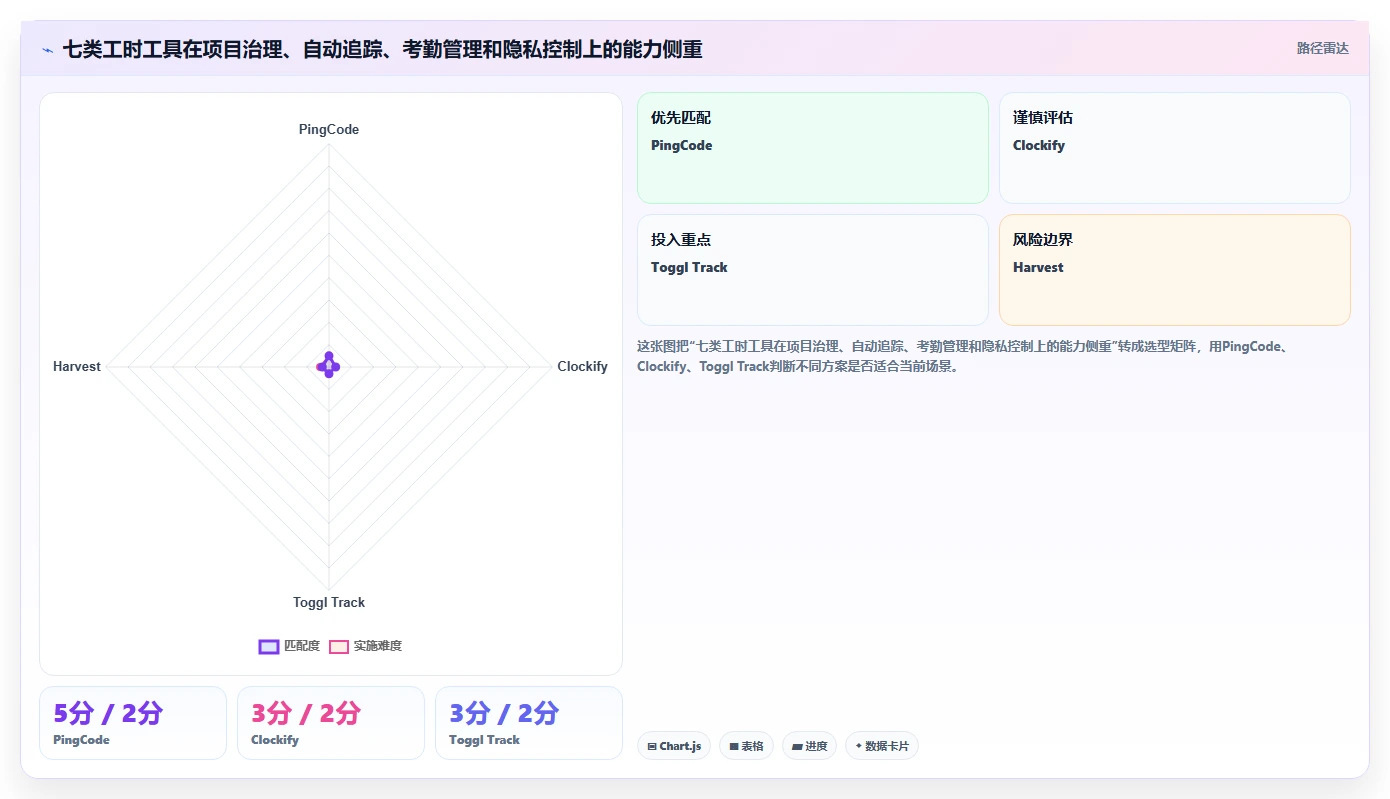Click the 表格 tag chip
This screenshot has height=799, width=1390.
click(746, 746)
